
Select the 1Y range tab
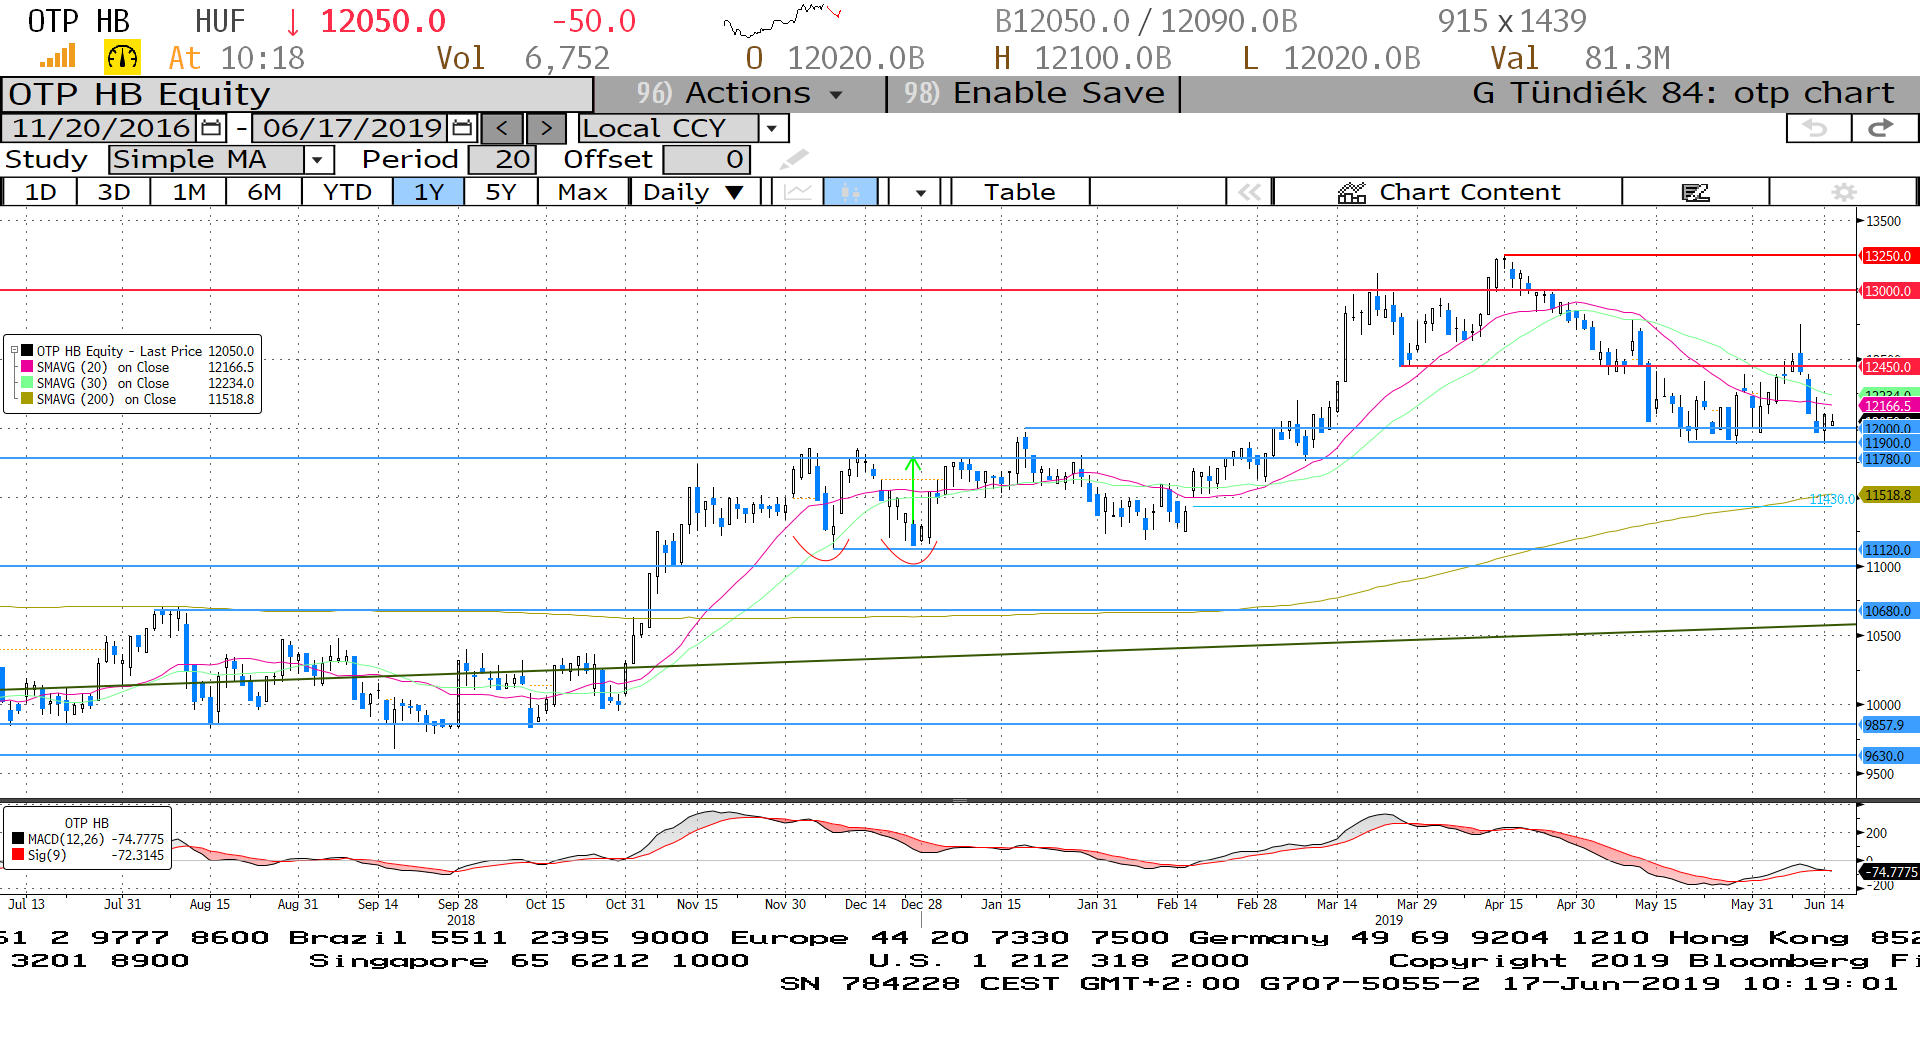pyautogui.click(x=428, y=192)
